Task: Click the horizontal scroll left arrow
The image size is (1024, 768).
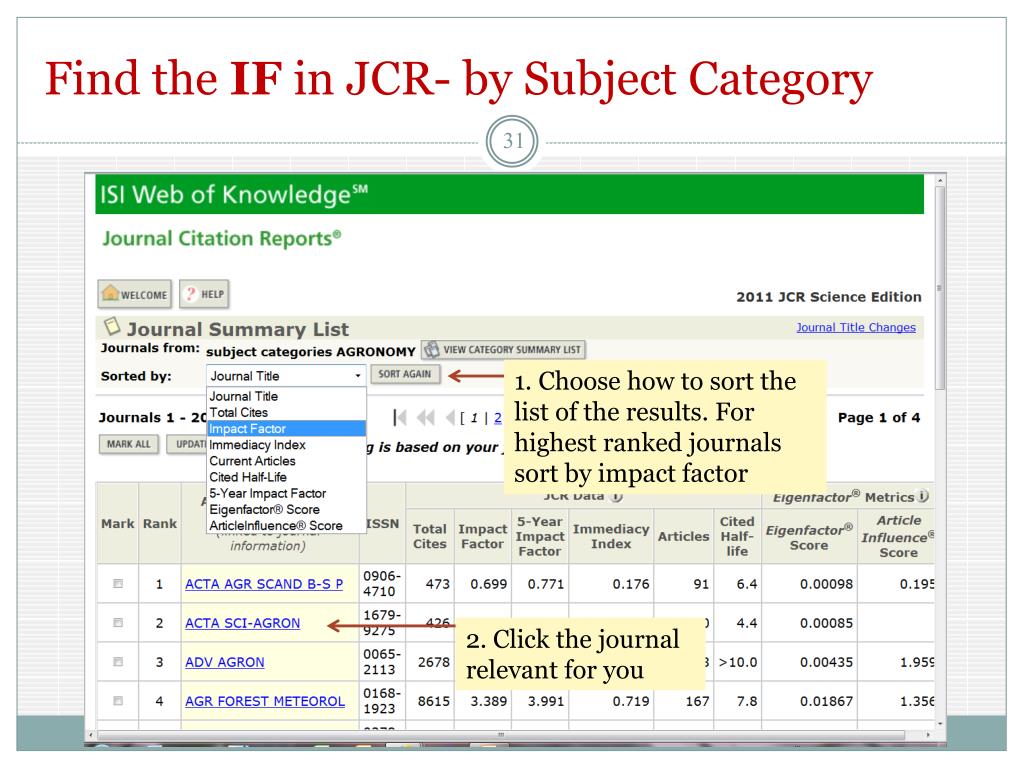Action: click(91, 735)
